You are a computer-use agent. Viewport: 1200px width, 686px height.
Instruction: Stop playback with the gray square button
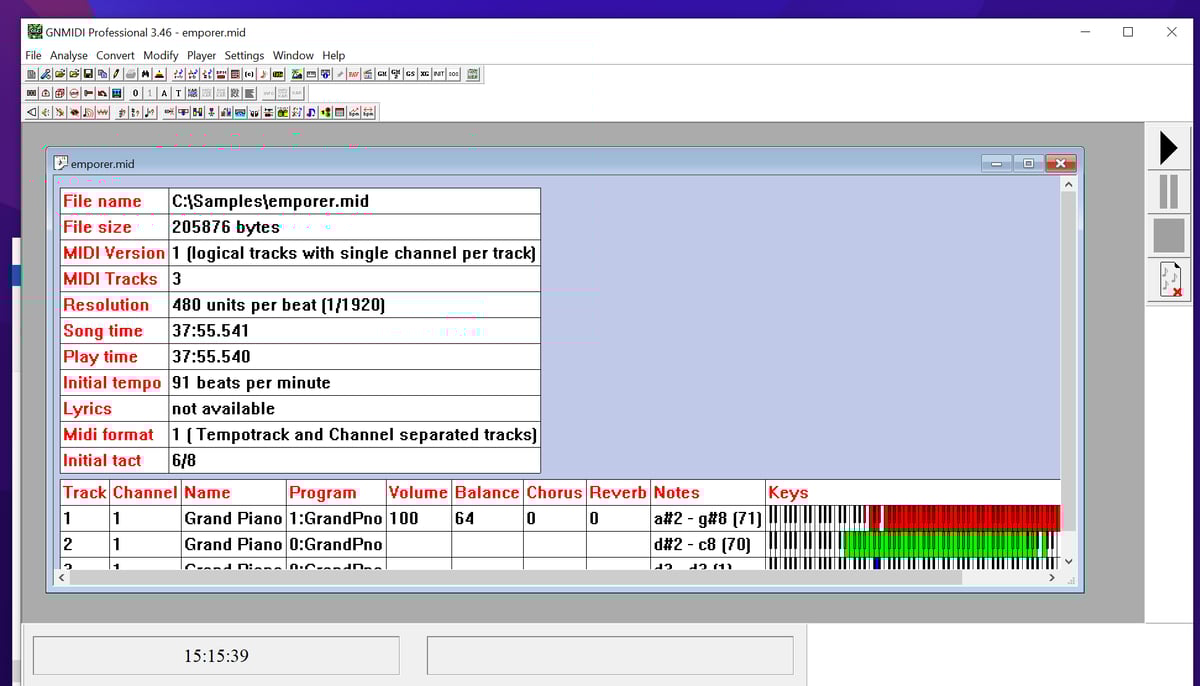(1168, 236)
